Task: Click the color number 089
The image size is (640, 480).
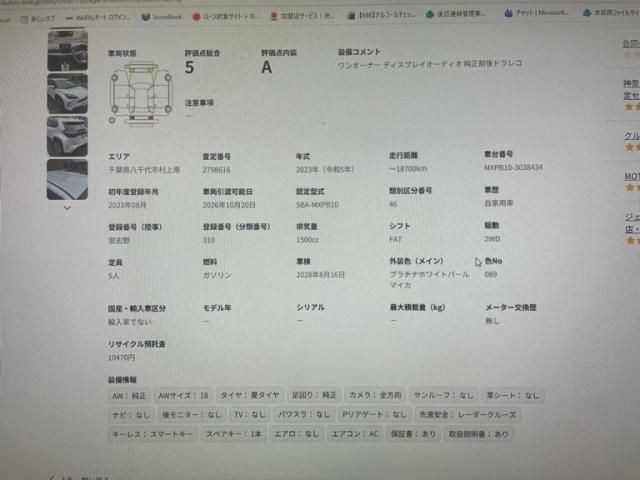Action: tap(491, 274)
